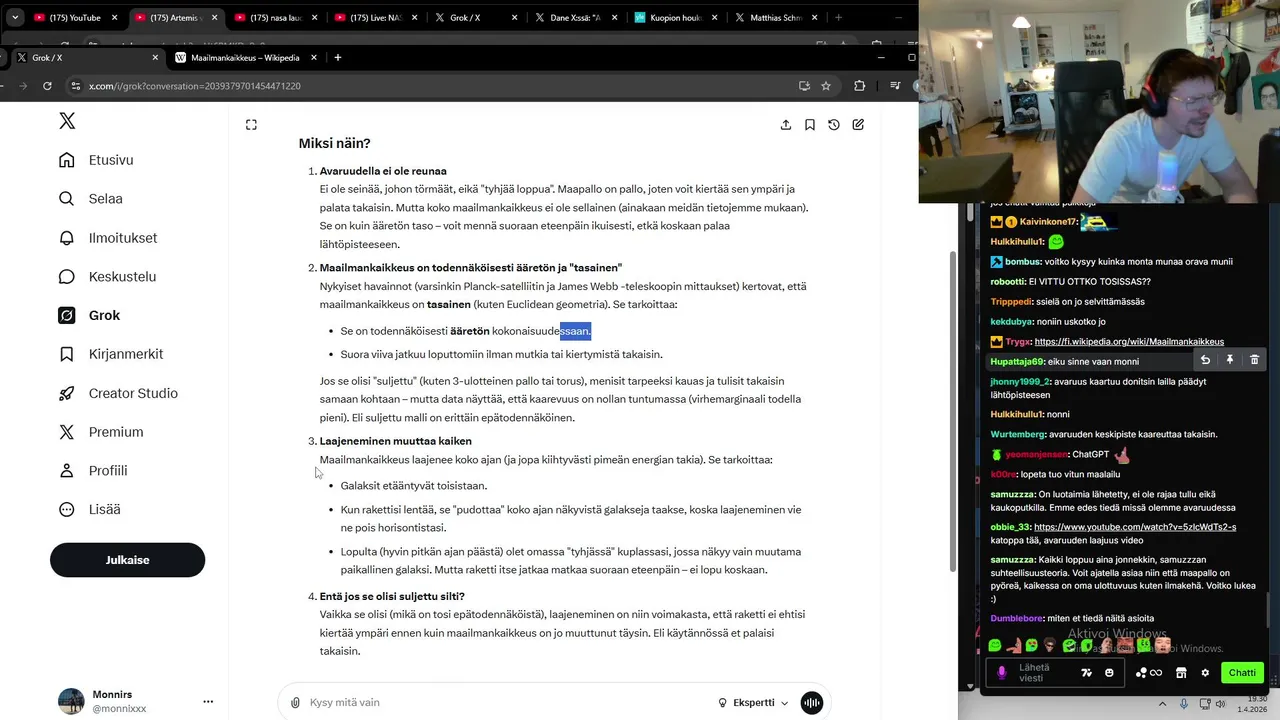This screenshot has height=720, width=1280.
Task: Open the Ekspertti mode dropdown
Action: click(753, 703)
